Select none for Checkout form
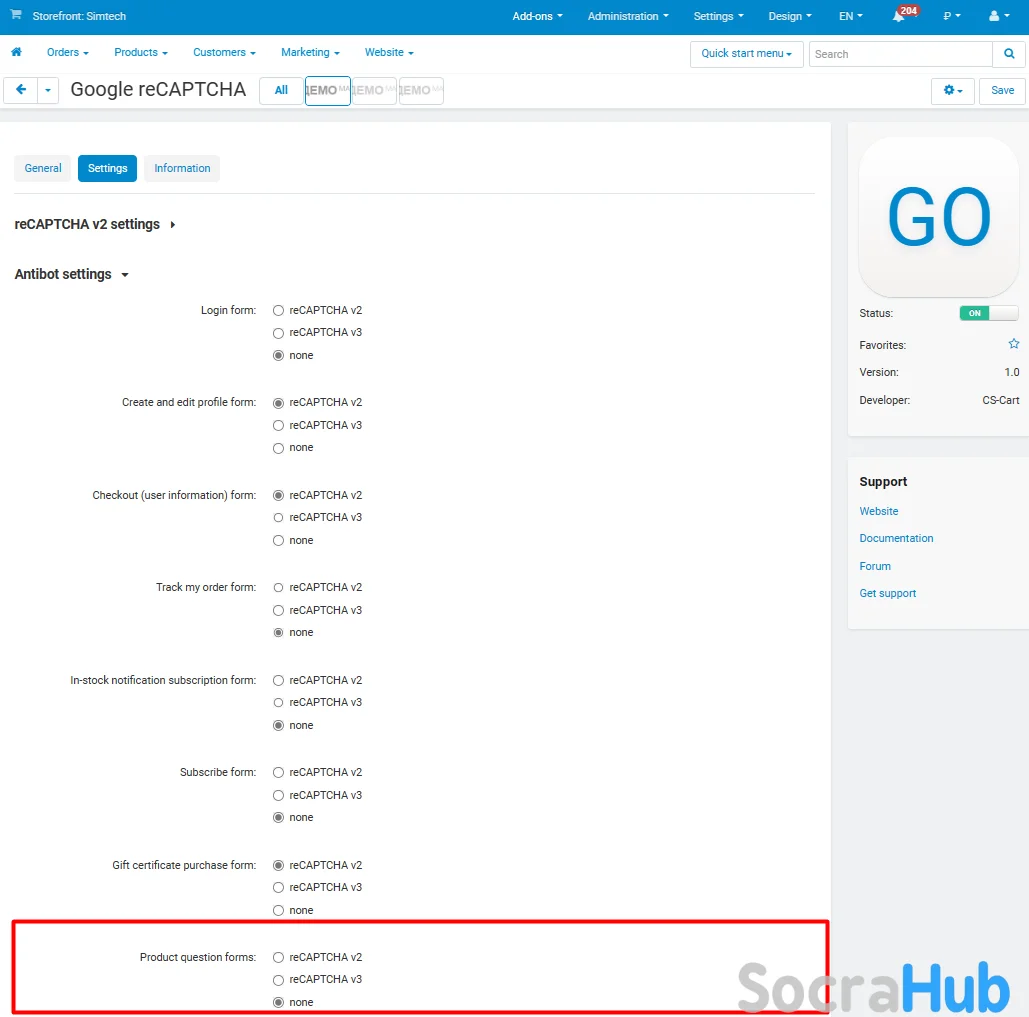The height and width of the screenshot is (1017, 1029). [x=279, y=541]
